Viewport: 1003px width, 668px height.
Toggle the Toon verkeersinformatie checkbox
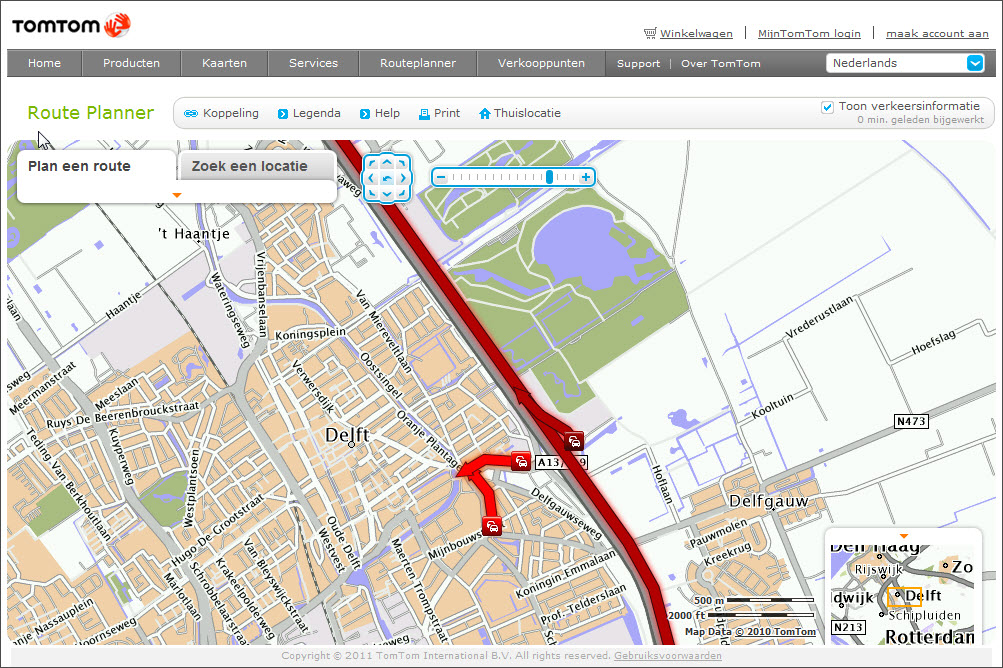point(827,107)
